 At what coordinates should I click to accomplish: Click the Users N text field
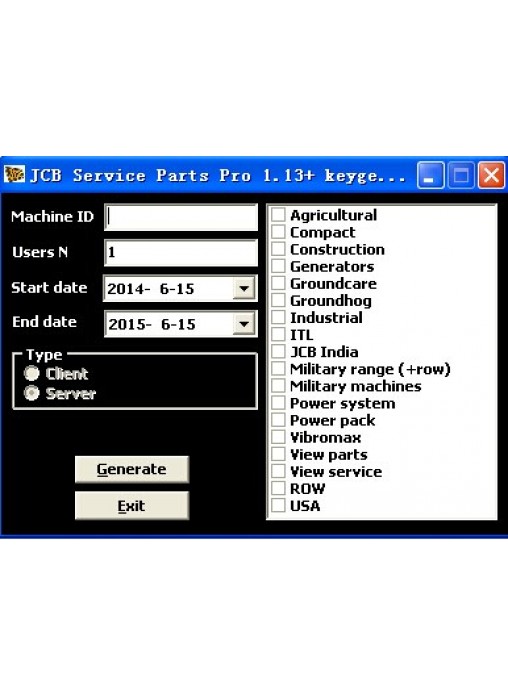tap(181, 253)
